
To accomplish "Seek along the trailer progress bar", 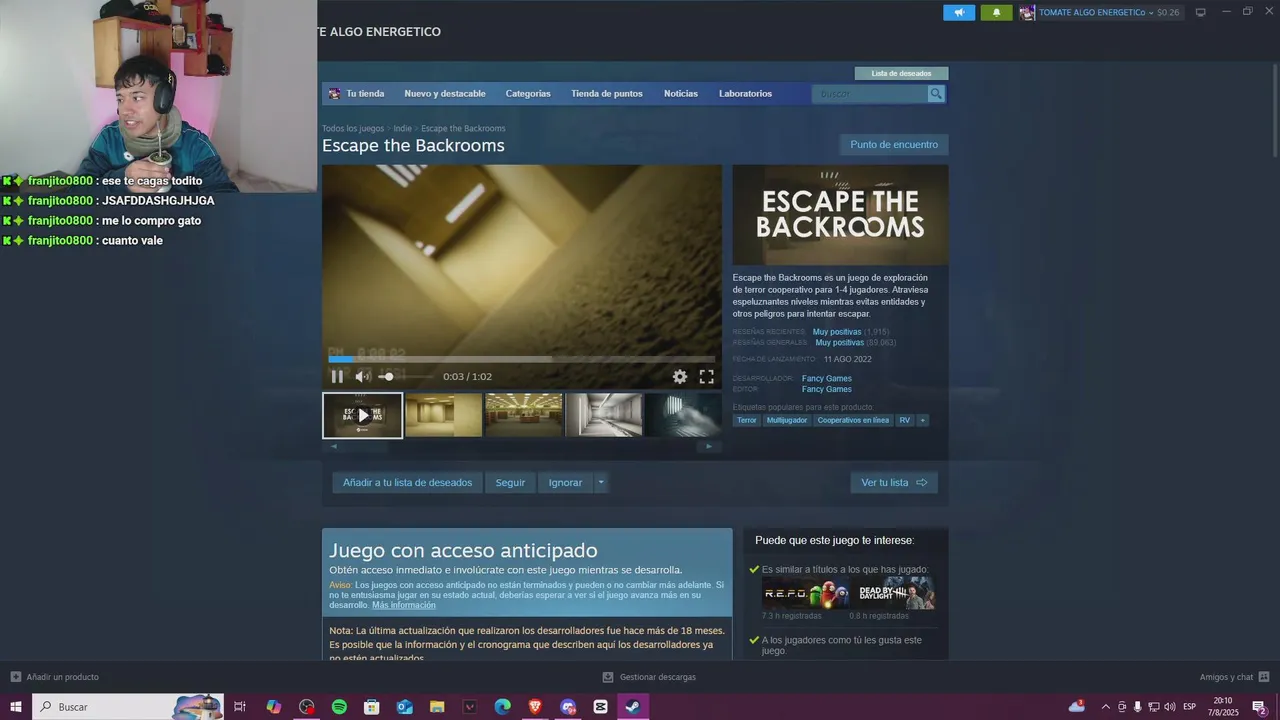I will click(522, 358).
